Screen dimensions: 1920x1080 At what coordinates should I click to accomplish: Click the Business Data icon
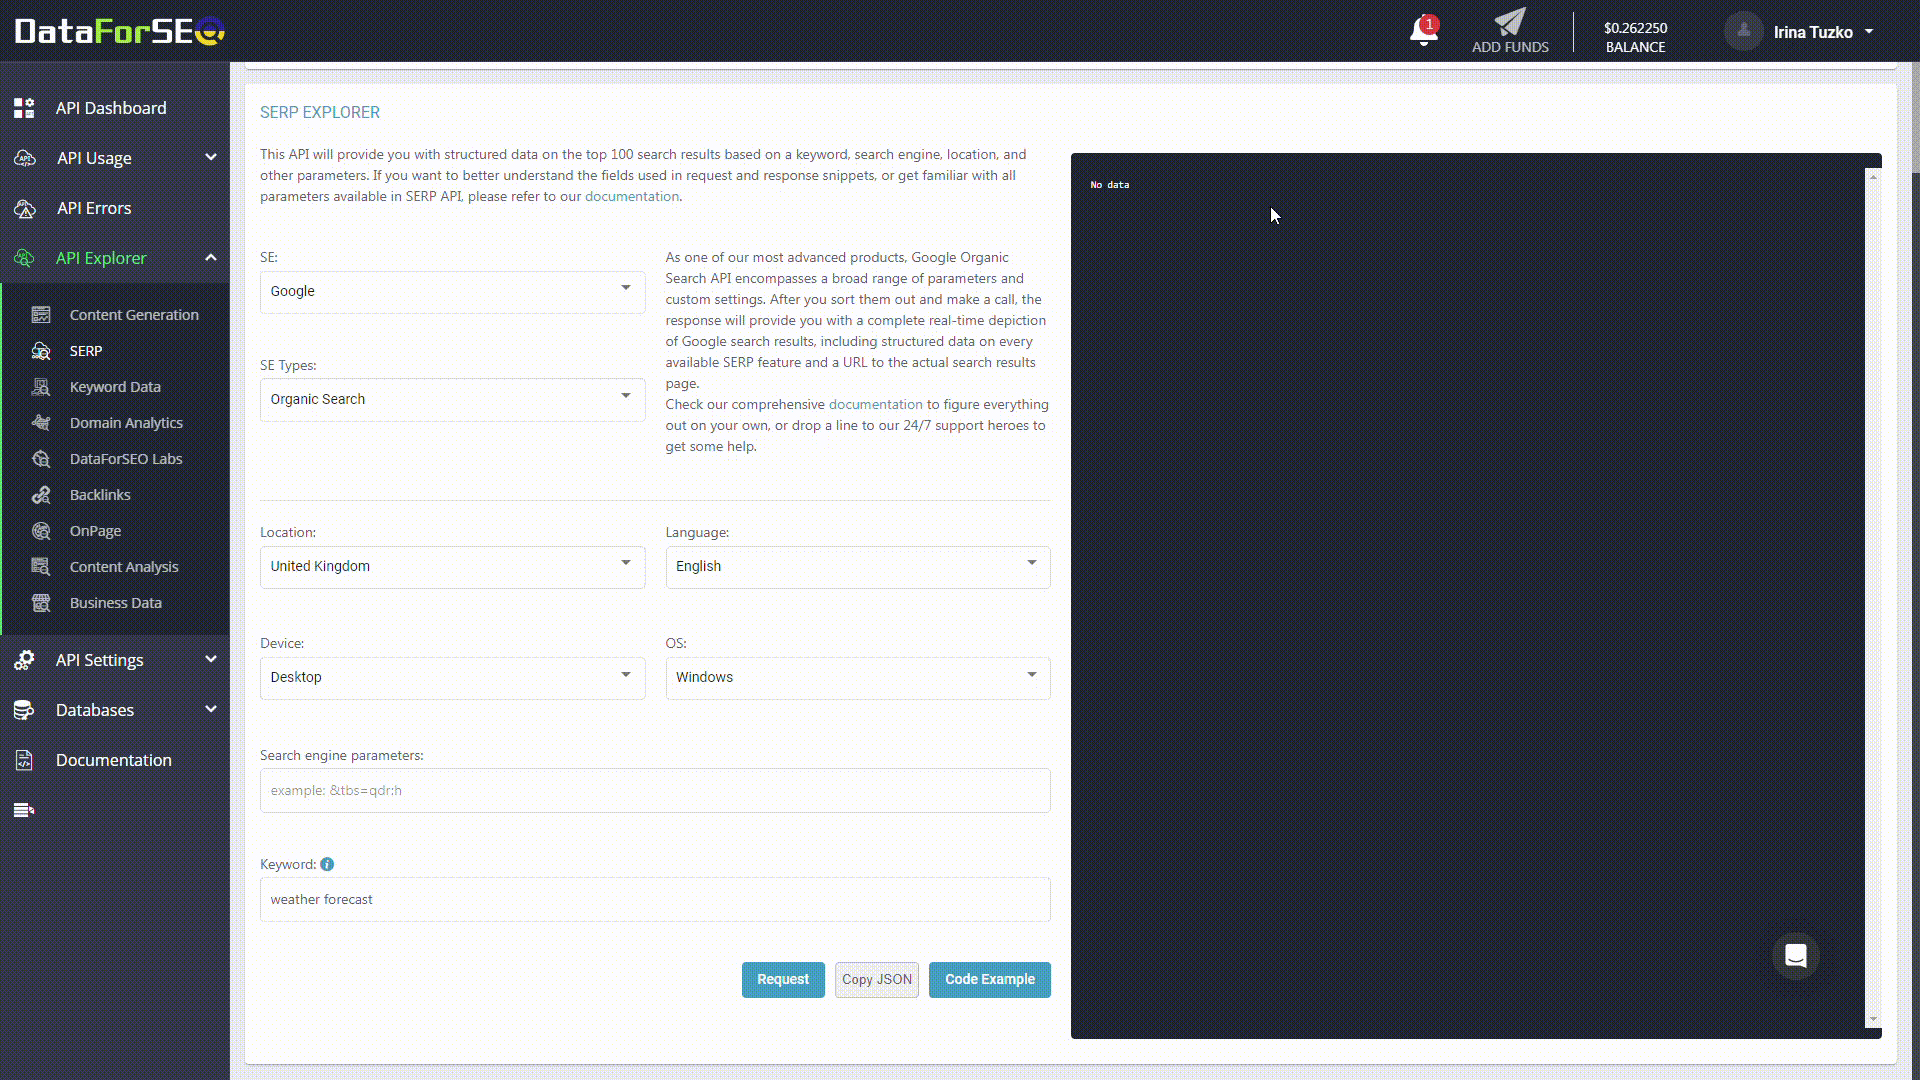(x=41, y=603)
